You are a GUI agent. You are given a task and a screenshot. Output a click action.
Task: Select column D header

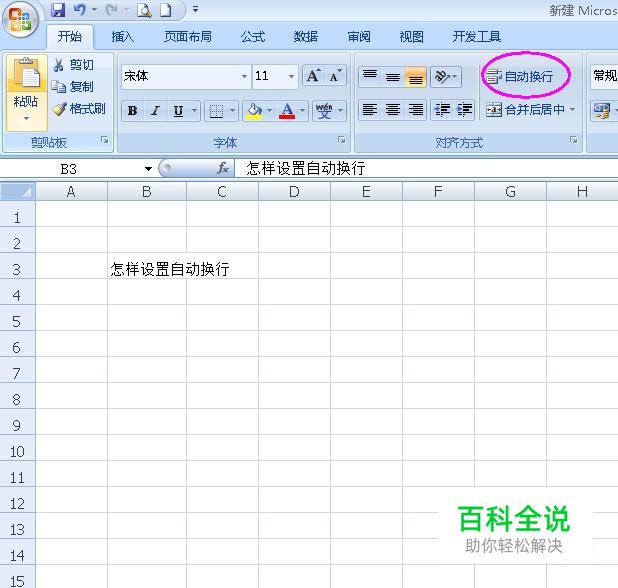click(294, 192)
